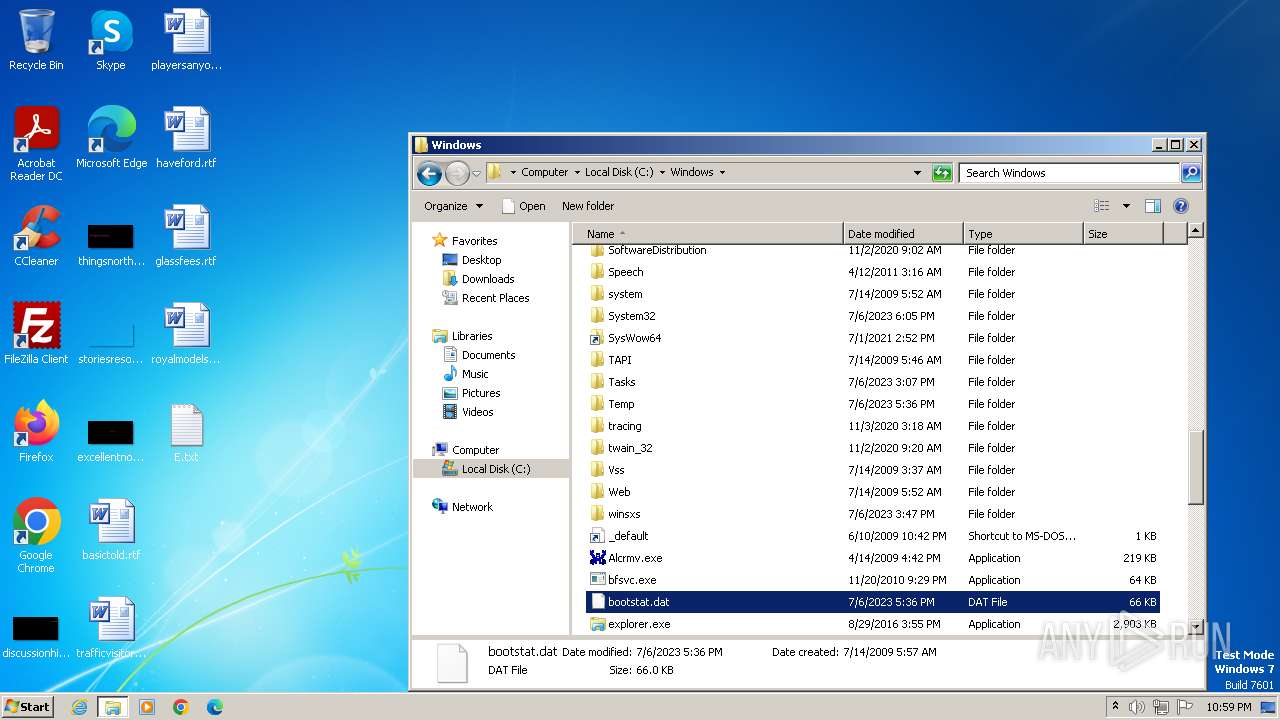1280x720 pixels.
Task: Select glassfees.rtf document on desktop
Action: (x=186, y=236)
